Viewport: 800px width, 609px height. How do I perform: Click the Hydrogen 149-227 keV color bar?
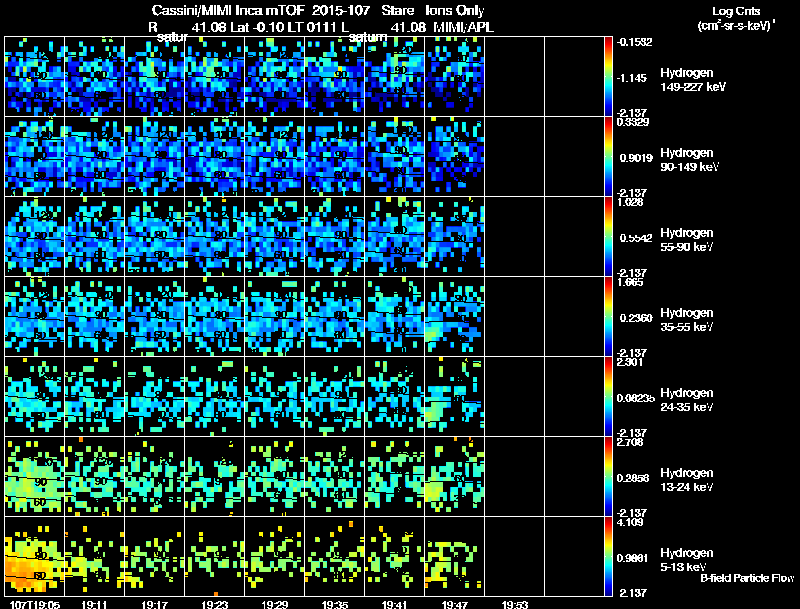(x=608, y=77)
